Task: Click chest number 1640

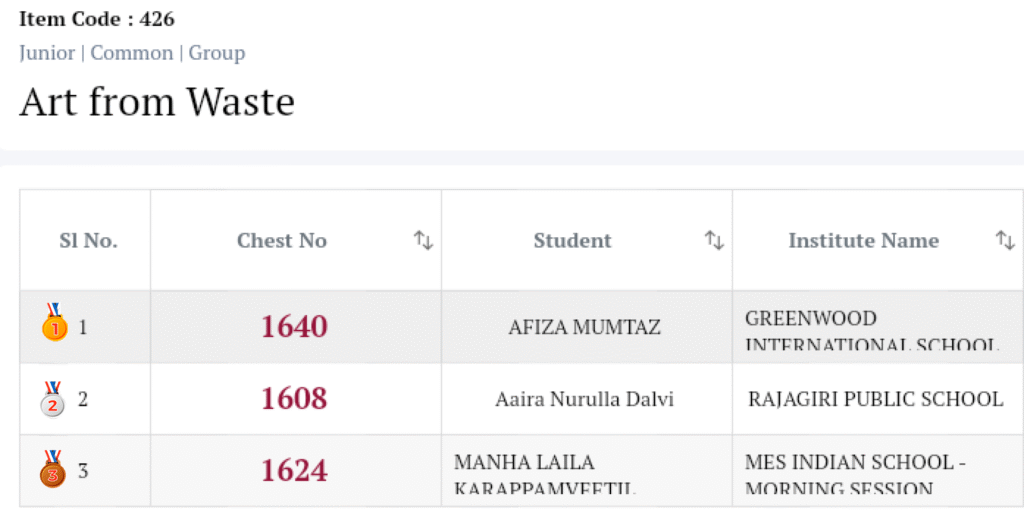Action: (x=294, y=327)
